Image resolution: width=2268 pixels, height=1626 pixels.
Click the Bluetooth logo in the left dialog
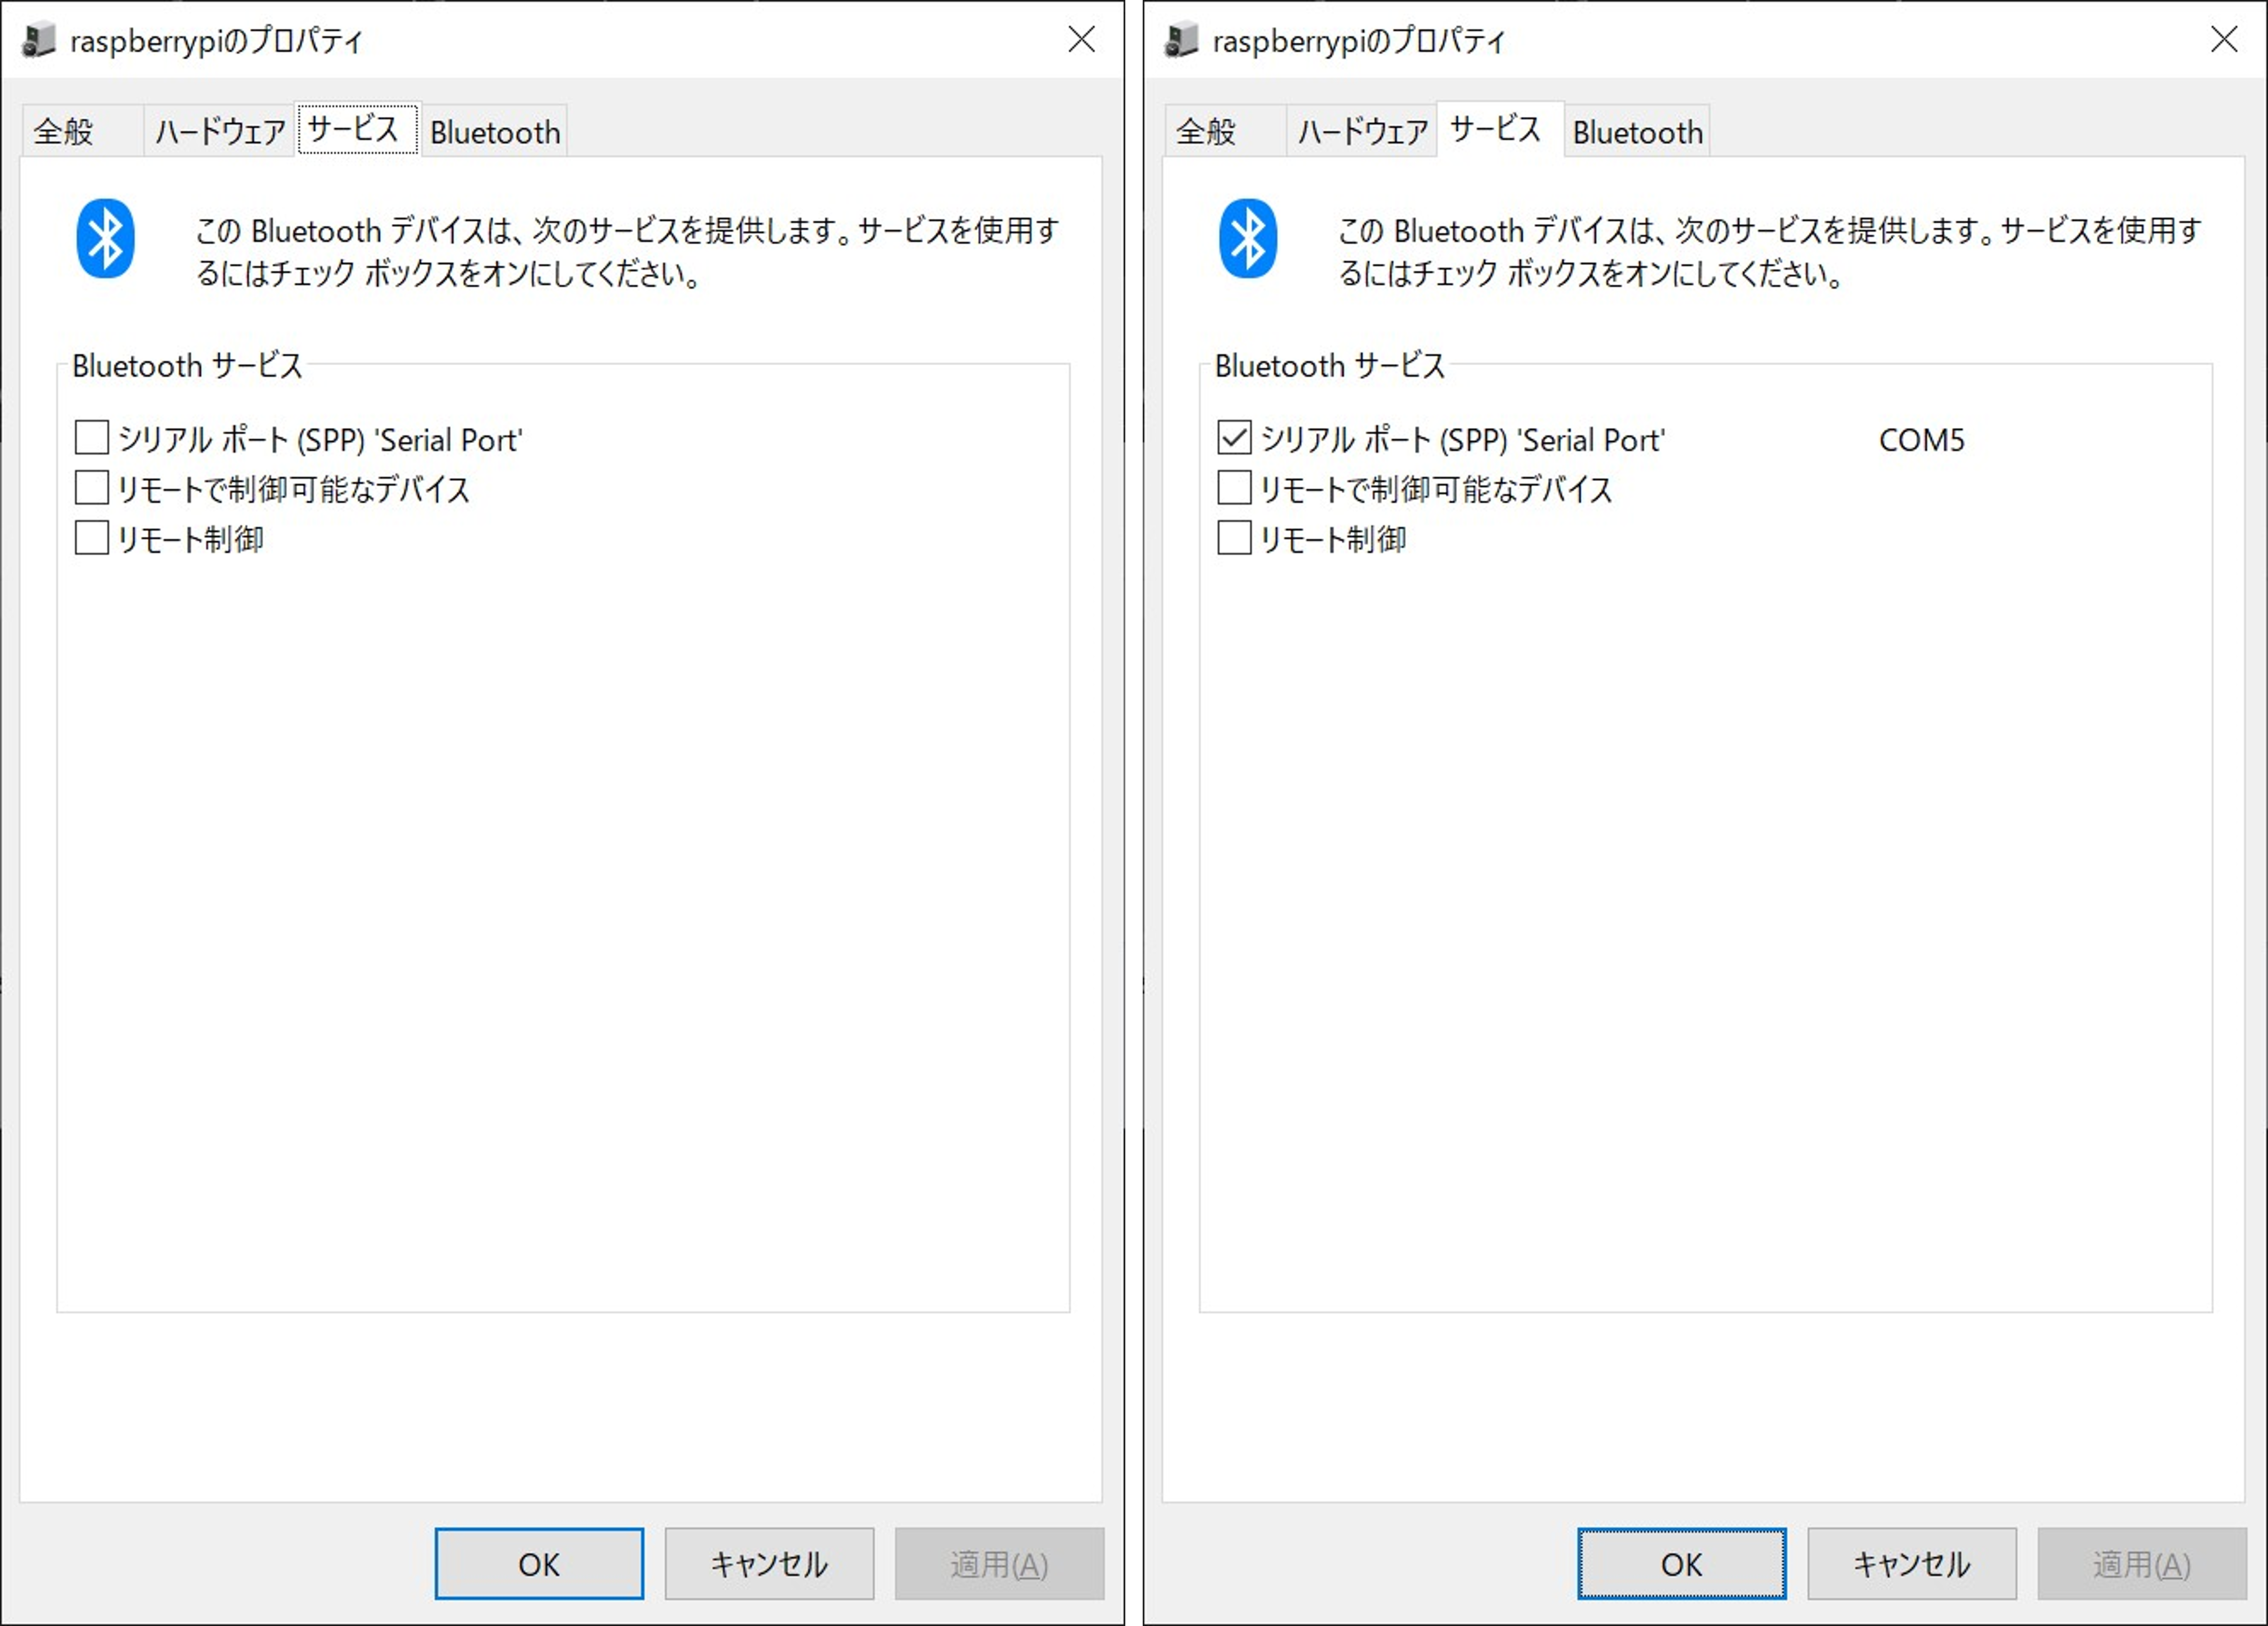[x=105, y=239]
